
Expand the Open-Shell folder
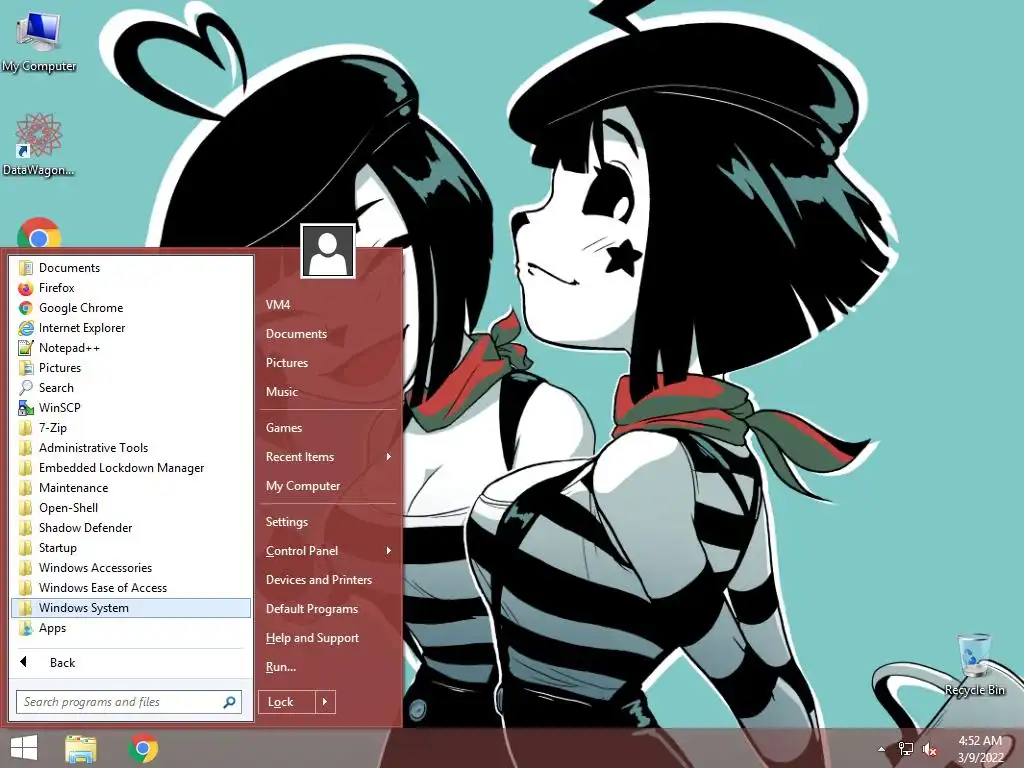[131, 508]
